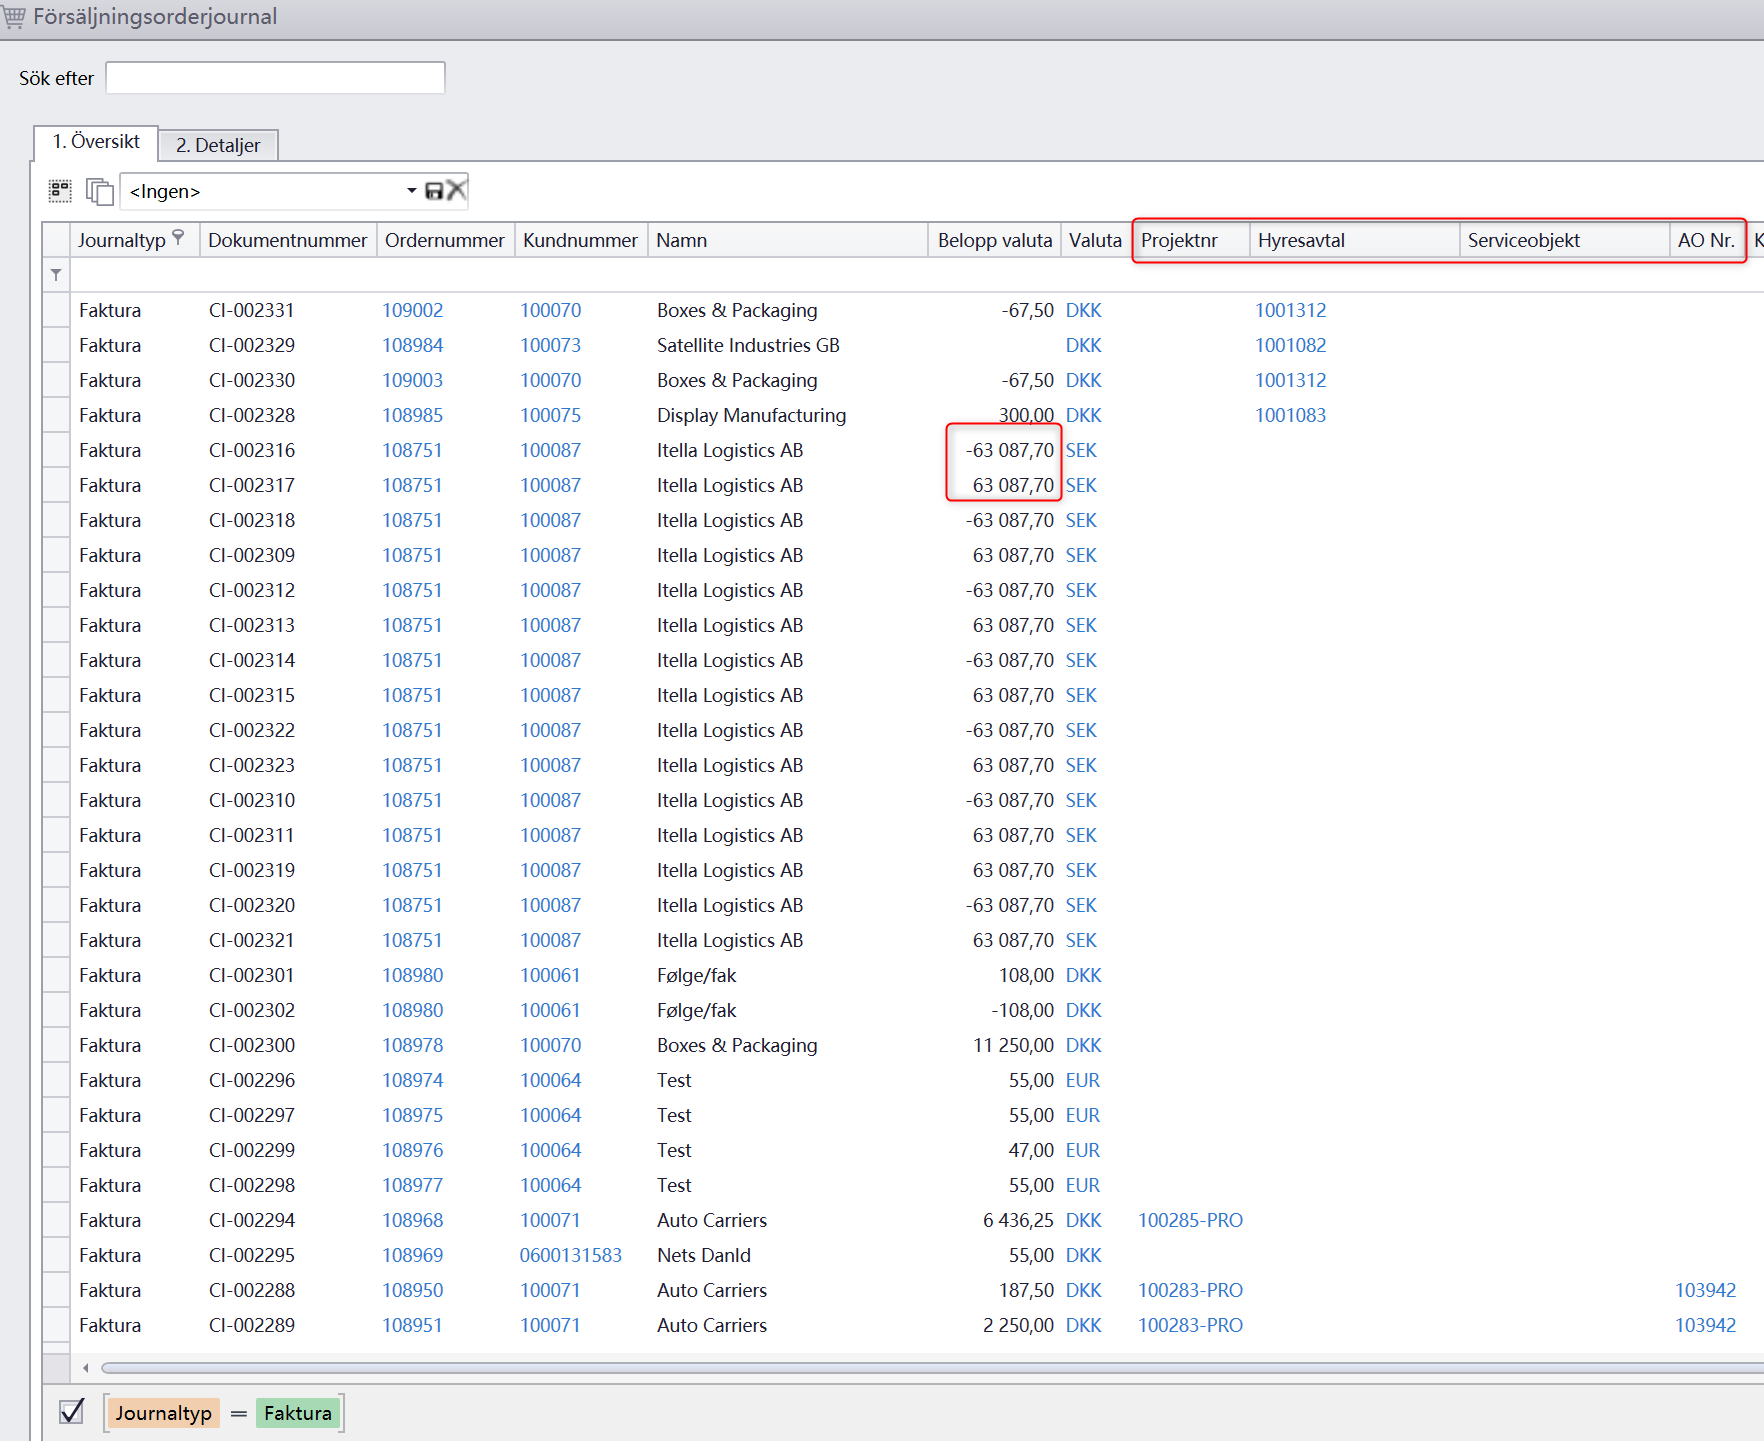
Task: Sort by the Belopp valuta column header
Action: tap(995, 240)
